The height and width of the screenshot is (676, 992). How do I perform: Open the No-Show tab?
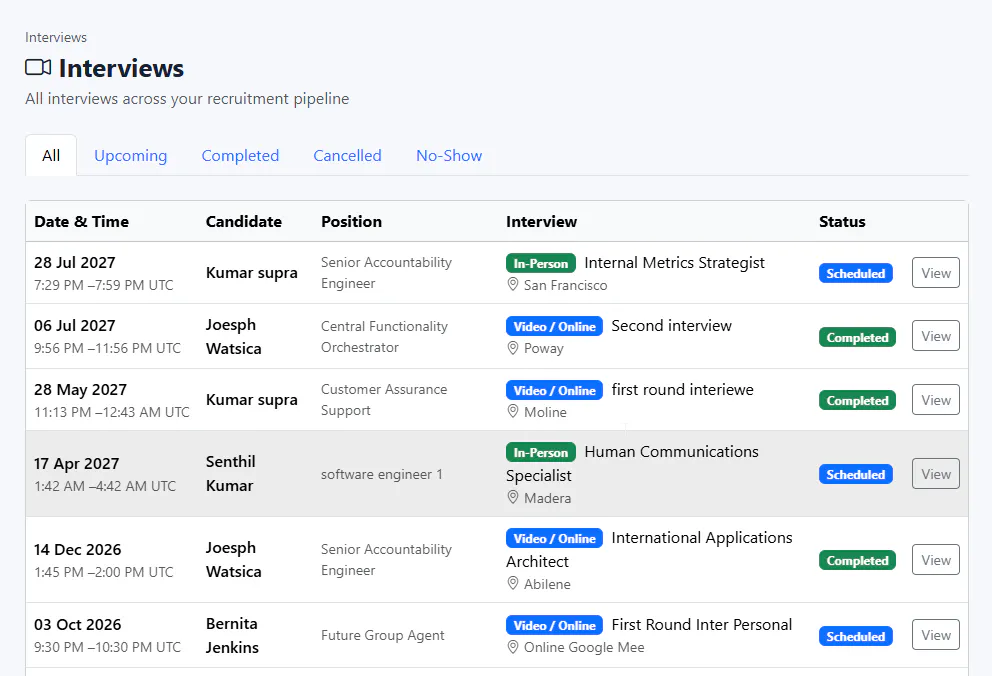tap(449, 156)
